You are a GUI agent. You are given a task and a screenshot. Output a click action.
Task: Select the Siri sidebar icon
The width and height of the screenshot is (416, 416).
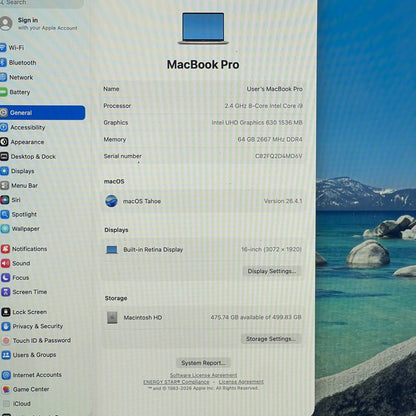click(4, 200)
